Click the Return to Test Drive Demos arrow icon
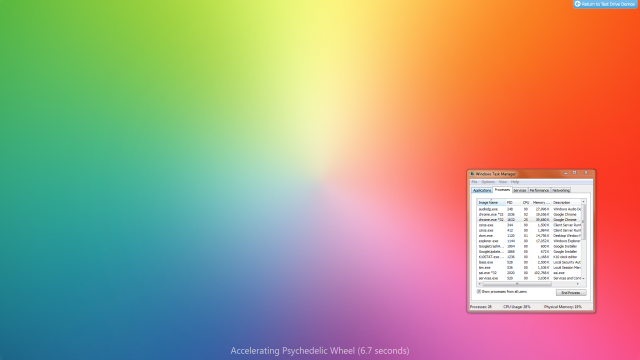Viewport: 640px width, 360px height. click(x=578, y=4)
